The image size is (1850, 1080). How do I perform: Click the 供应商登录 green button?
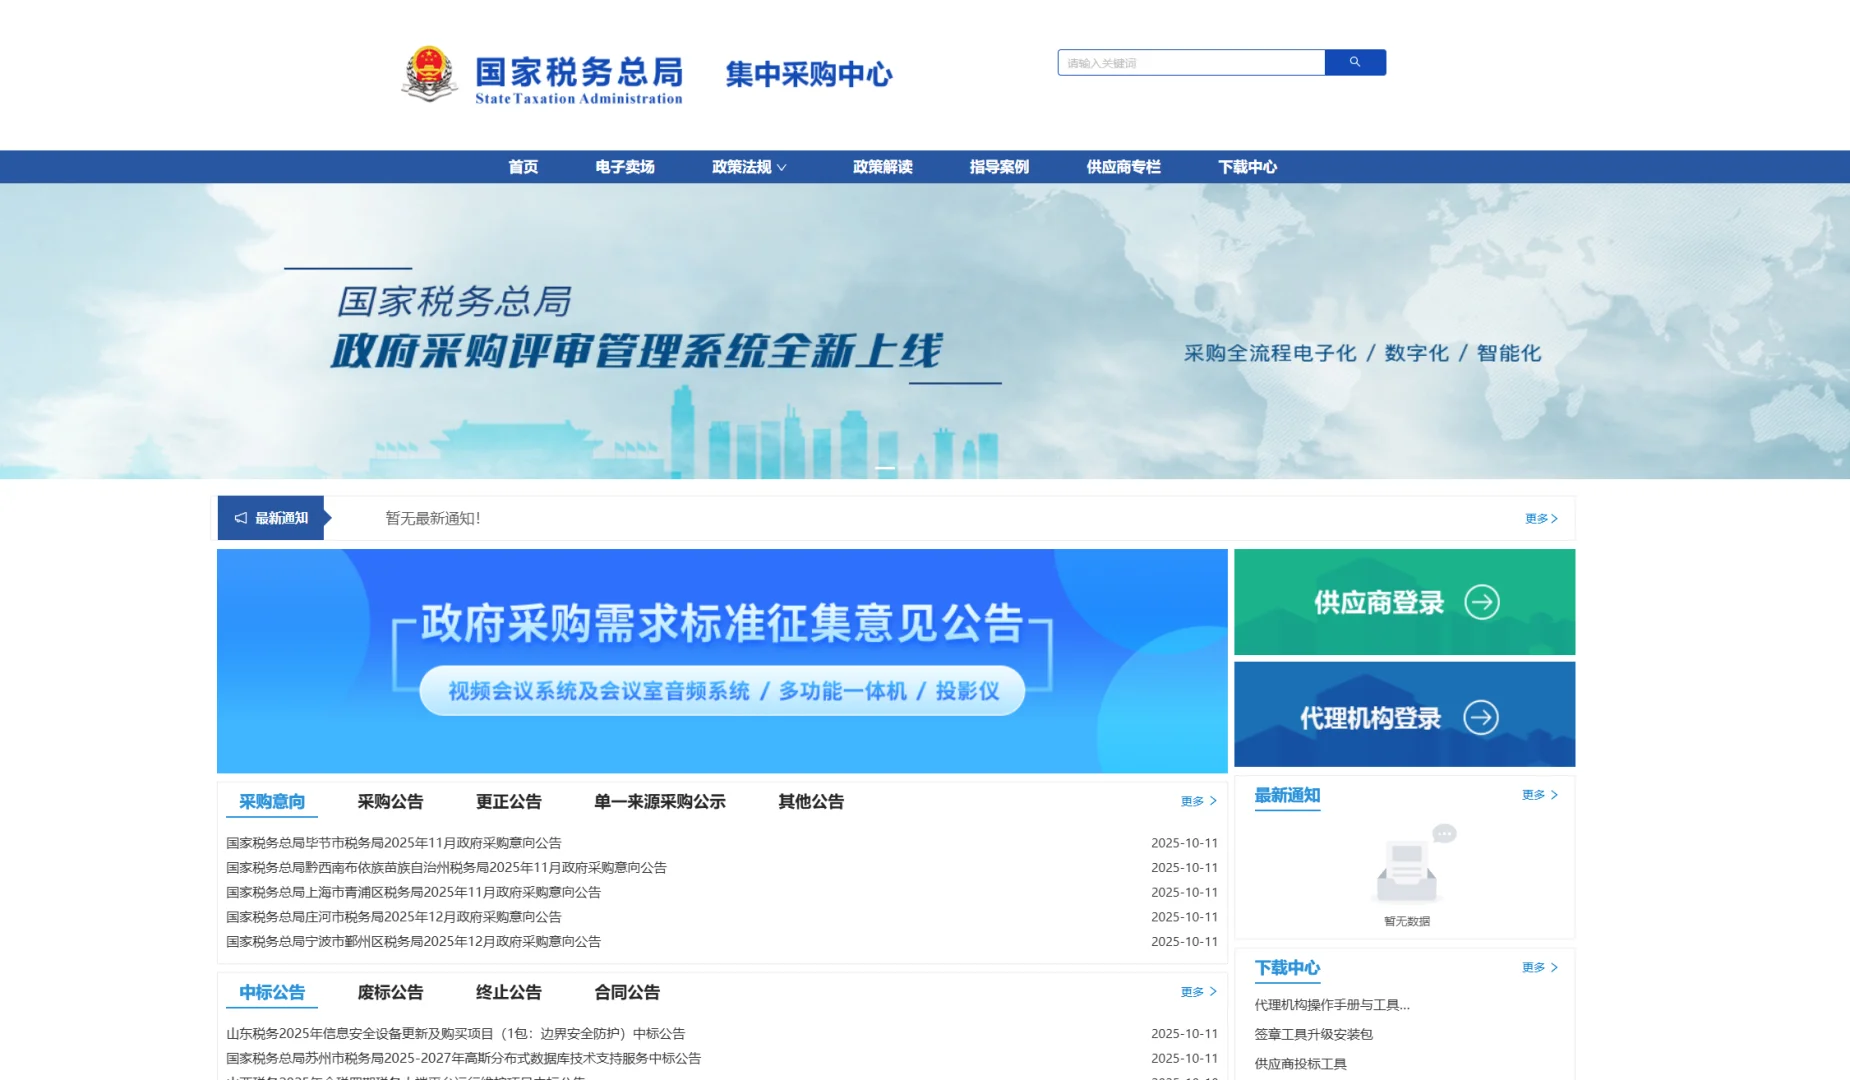(1404, 602)
